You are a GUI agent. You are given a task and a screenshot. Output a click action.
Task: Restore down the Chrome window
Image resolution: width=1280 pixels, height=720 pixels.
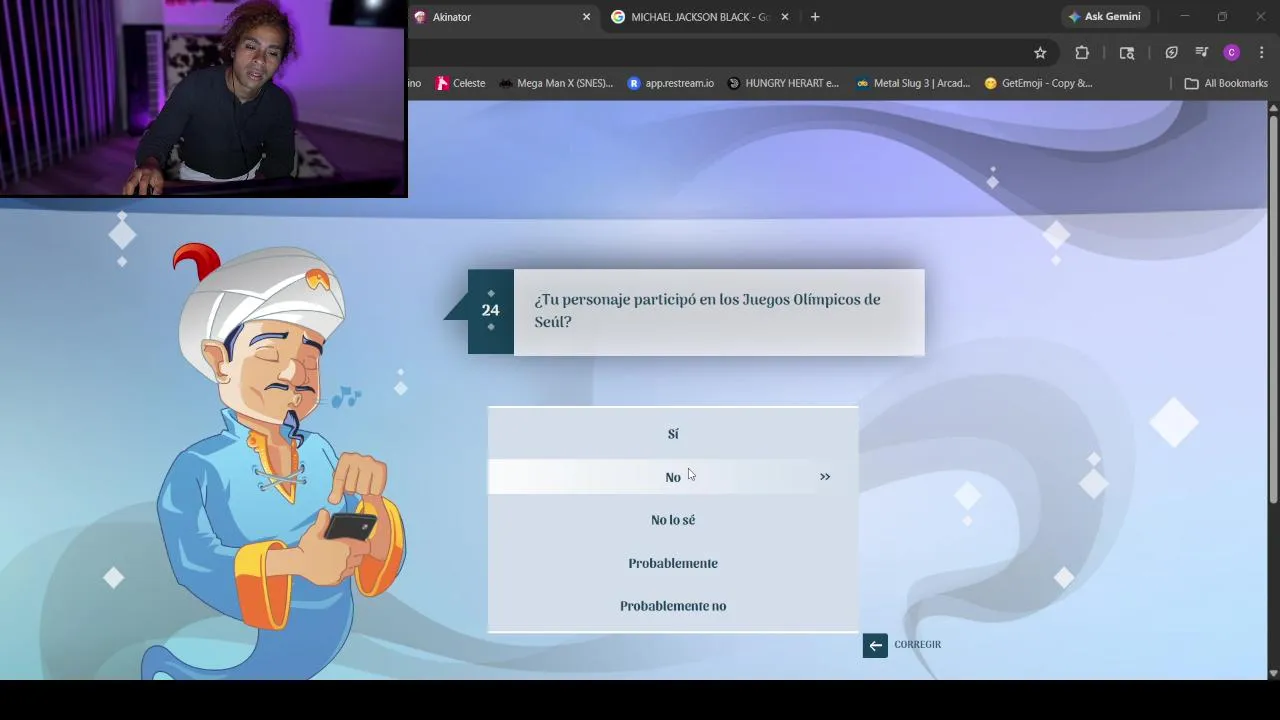1222,17
